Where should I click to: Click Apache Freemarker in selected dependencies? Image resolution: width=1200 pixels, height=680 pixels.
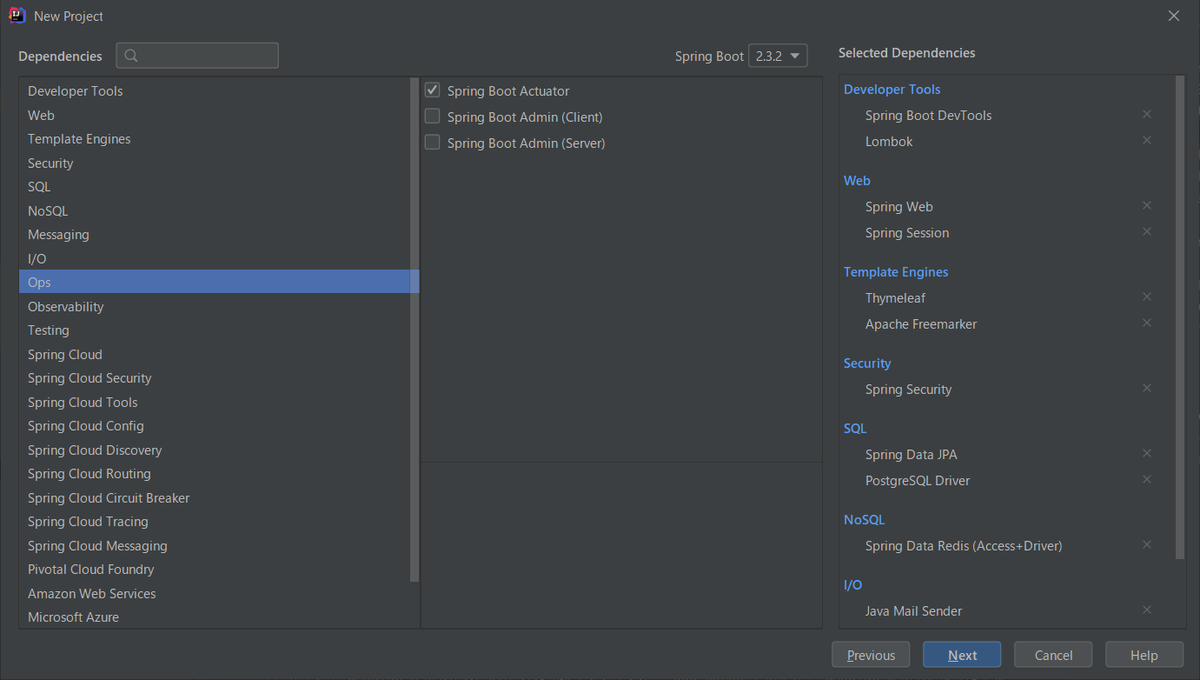(921, 323)
